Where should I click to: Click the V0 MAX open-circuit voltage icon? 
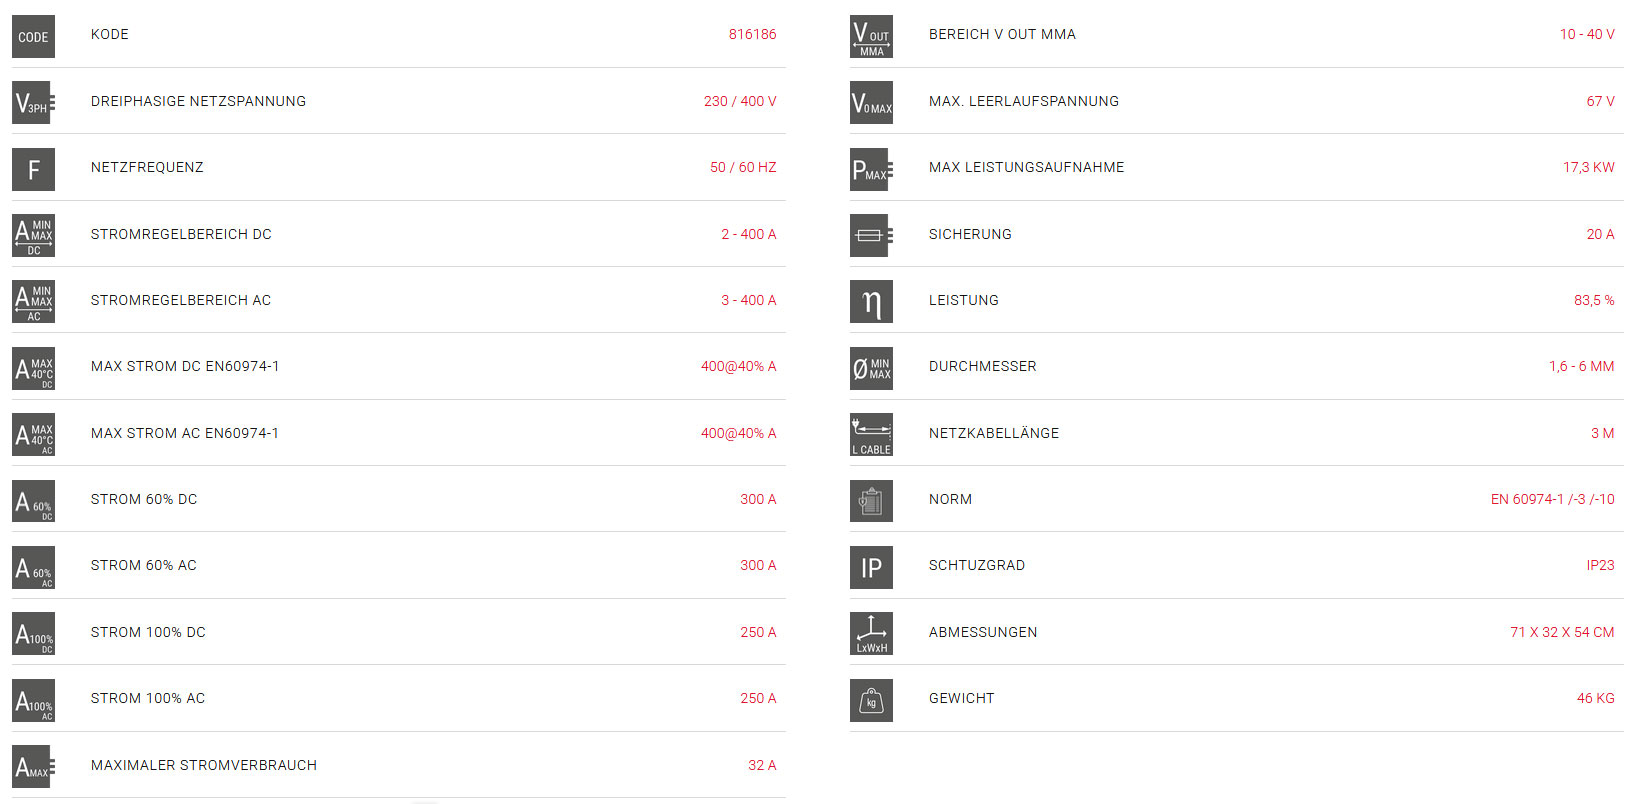[871, 103]
